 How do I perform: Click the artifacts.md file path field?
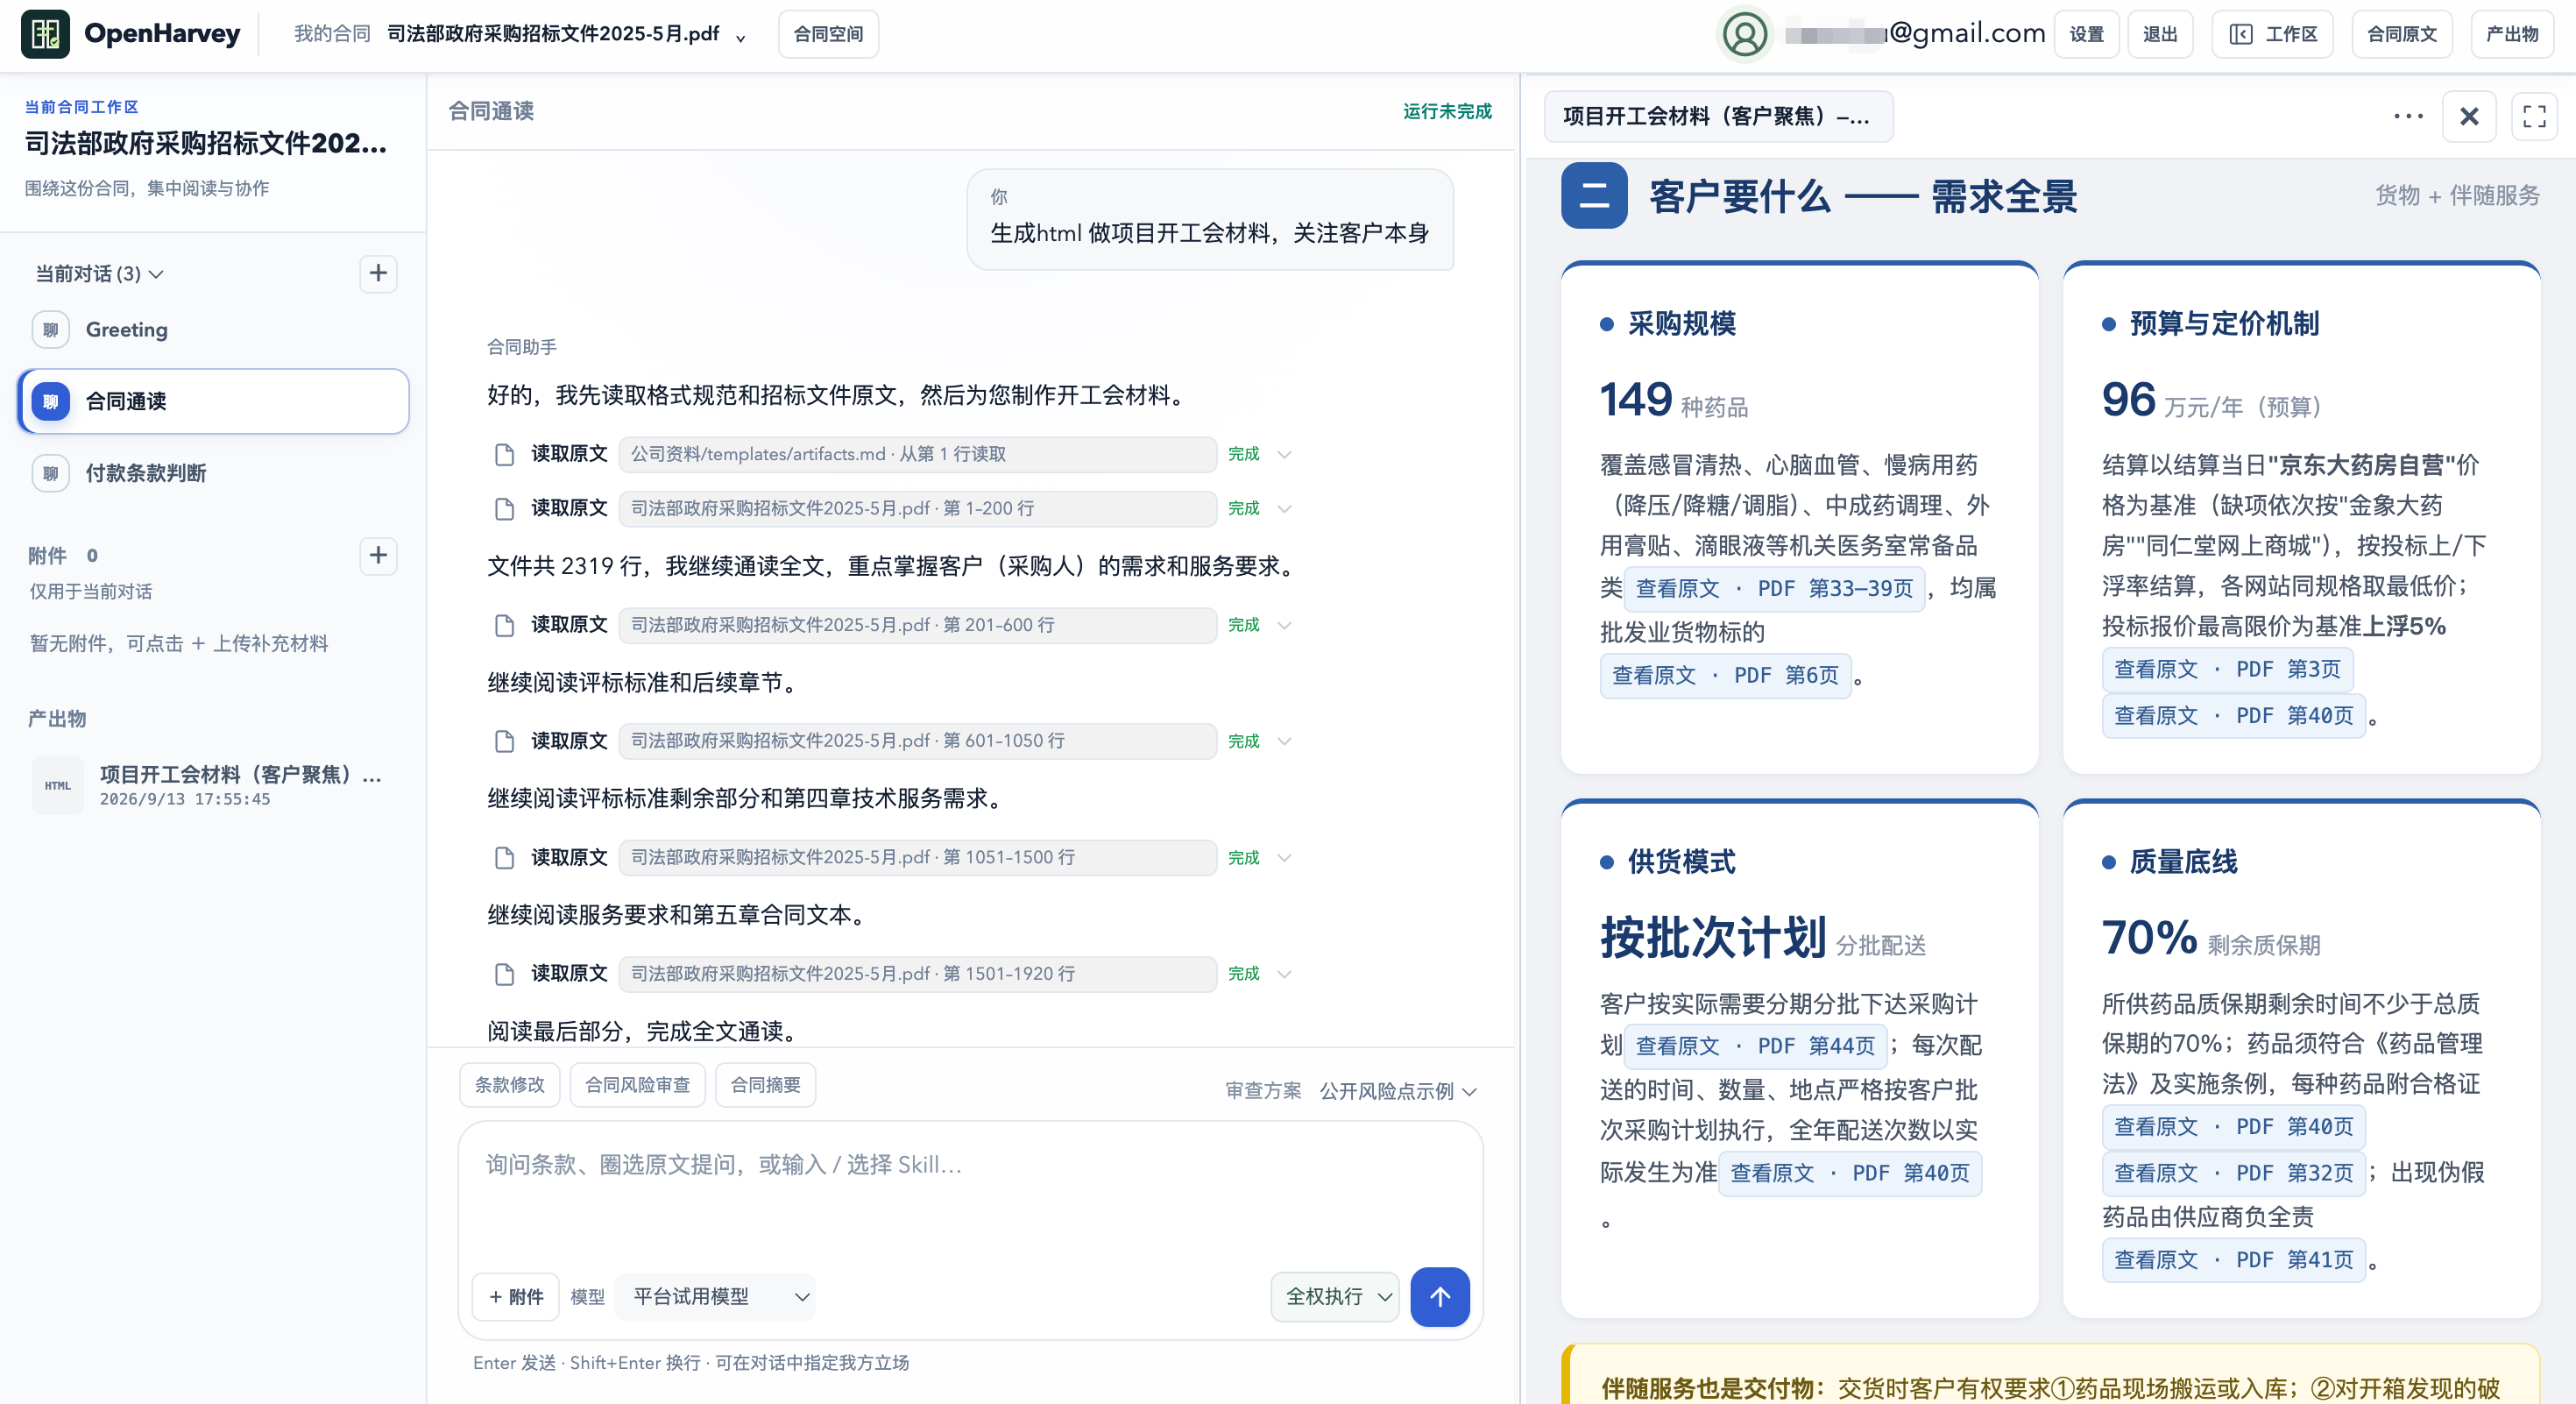coord(917,454)
